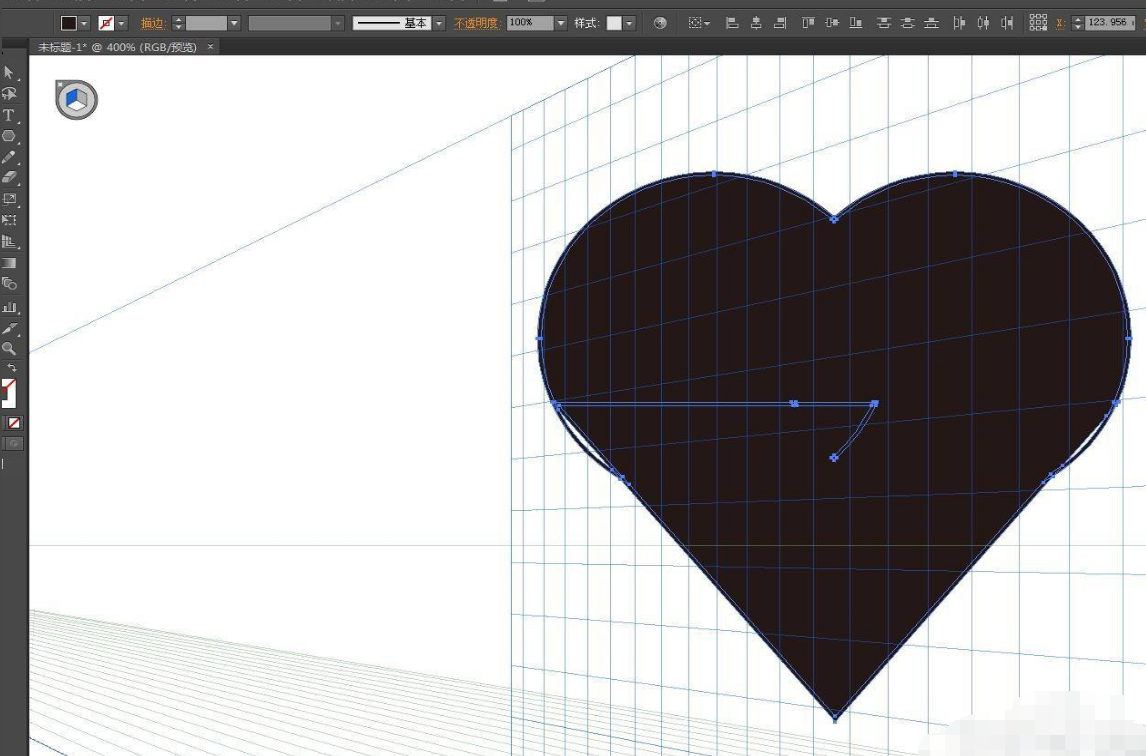Click the opacity 100% field
Image resolution: width=1146 pixels, height=756 pixels.
tap(530, 23)
